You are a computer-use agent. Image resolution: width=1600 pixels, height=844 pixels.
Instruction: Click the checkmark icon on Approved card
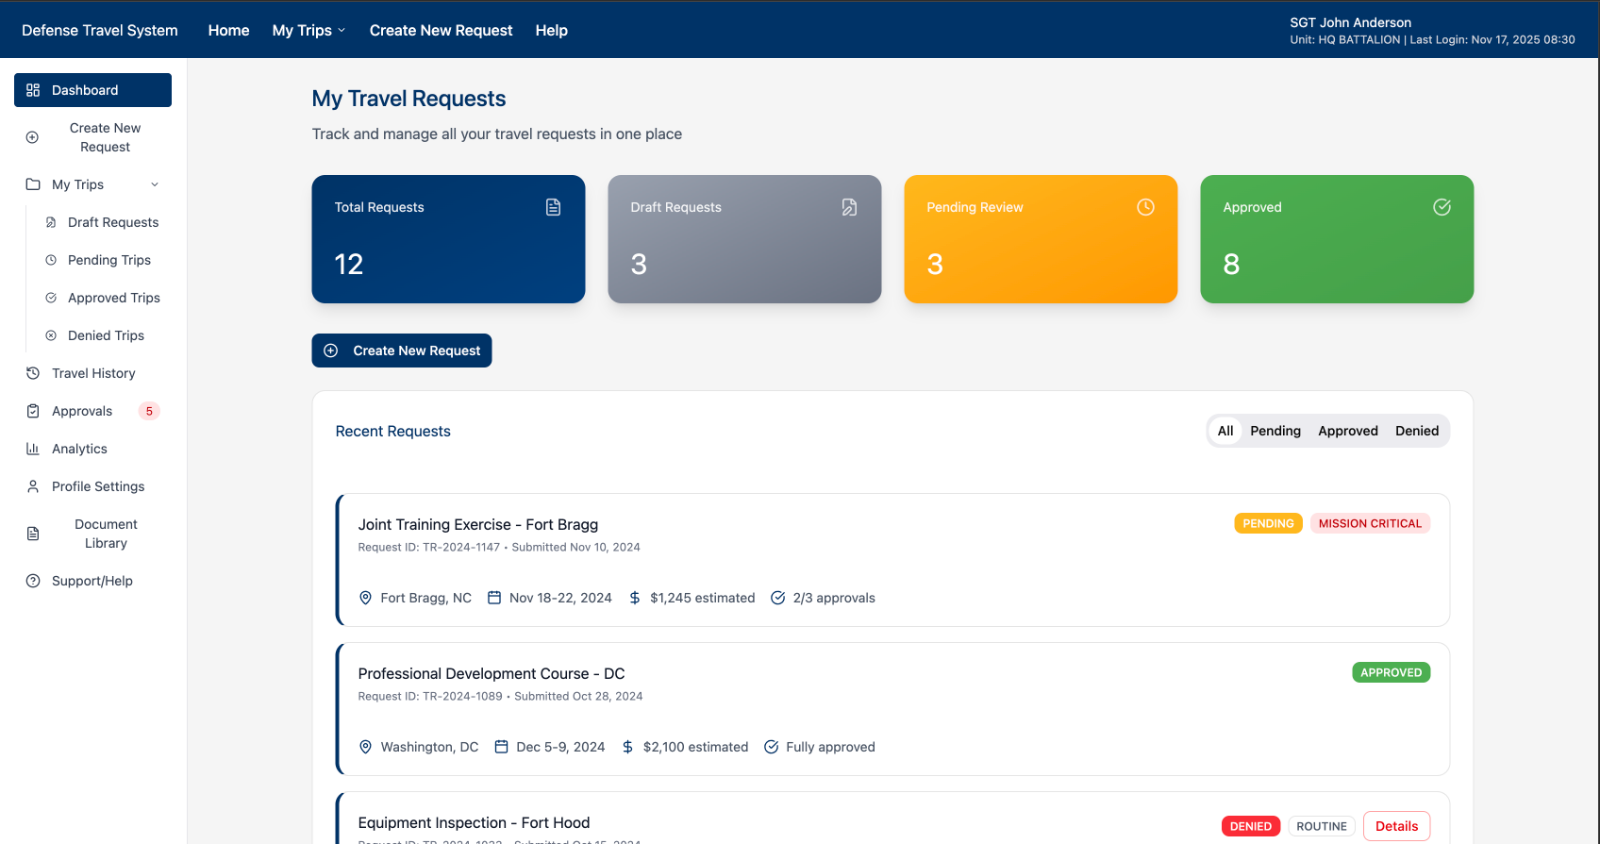pyautogui.click(x=1442, y=207)
